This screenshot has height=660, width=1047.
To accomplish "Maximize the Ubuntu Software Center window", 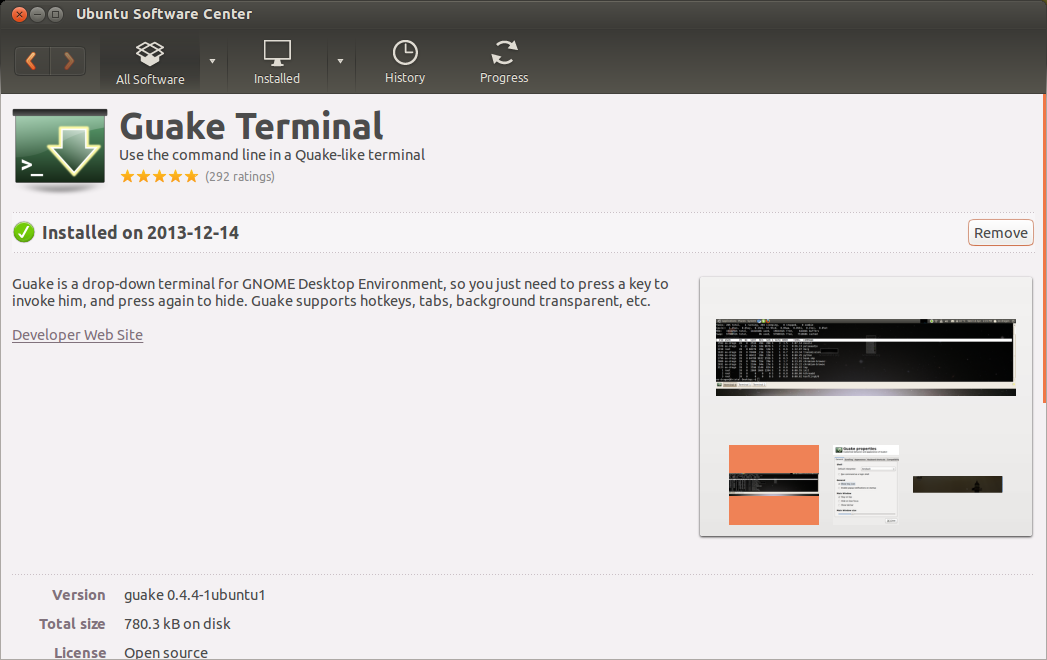I will pyautogui.click(x=55, y=13).
